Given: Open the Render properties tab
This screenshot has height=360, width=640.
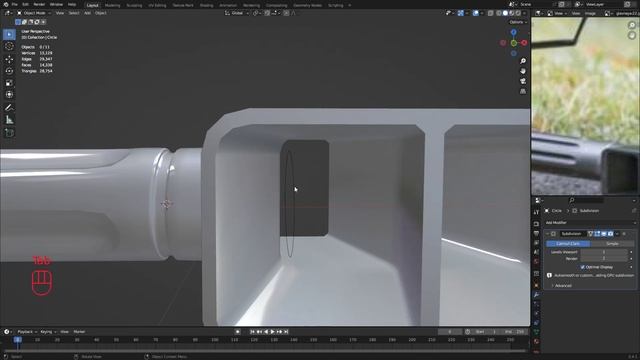Looking at the screenshot, I should [536, 224].
